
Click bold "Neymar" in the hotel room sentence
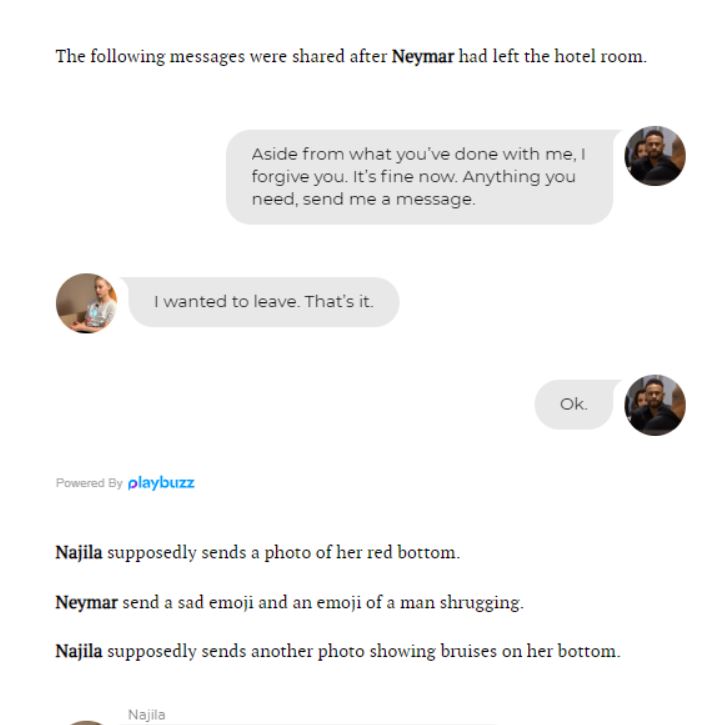click(x=422, y=57)
